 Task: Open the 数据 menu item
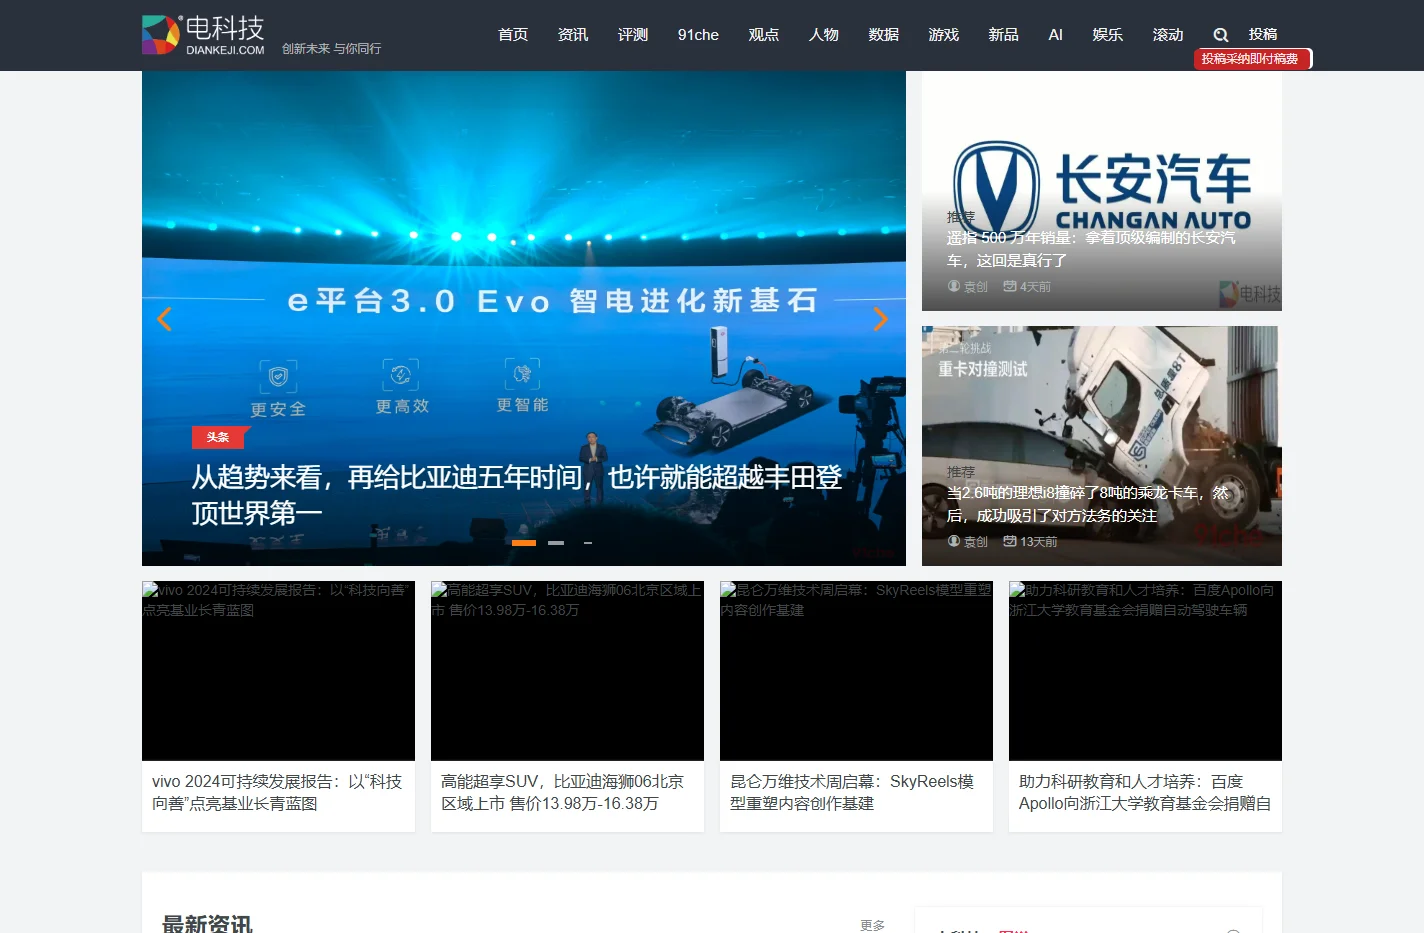click(x=884, y=35)
